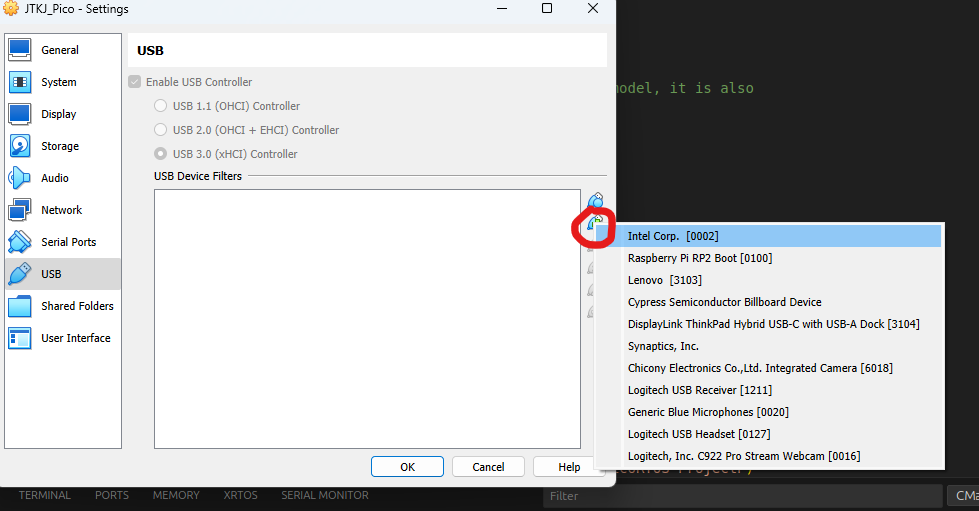This screenshot has width=979, height=511.
Task: Confirm settings with OK button
Action: (407, 467)
